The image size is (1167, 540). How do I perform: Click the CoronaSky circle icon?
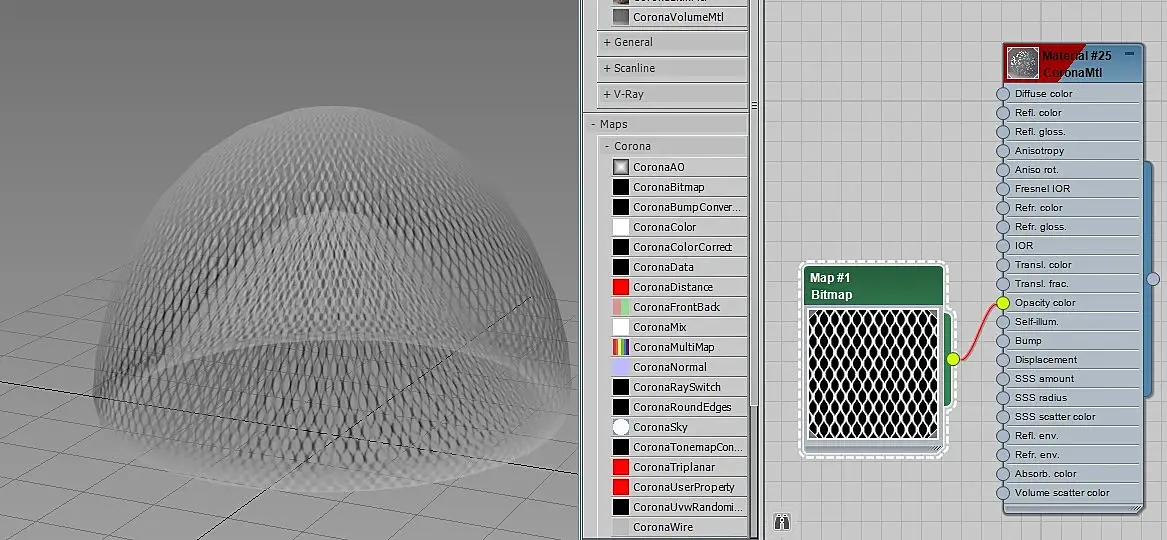click(x=621, y=427)
